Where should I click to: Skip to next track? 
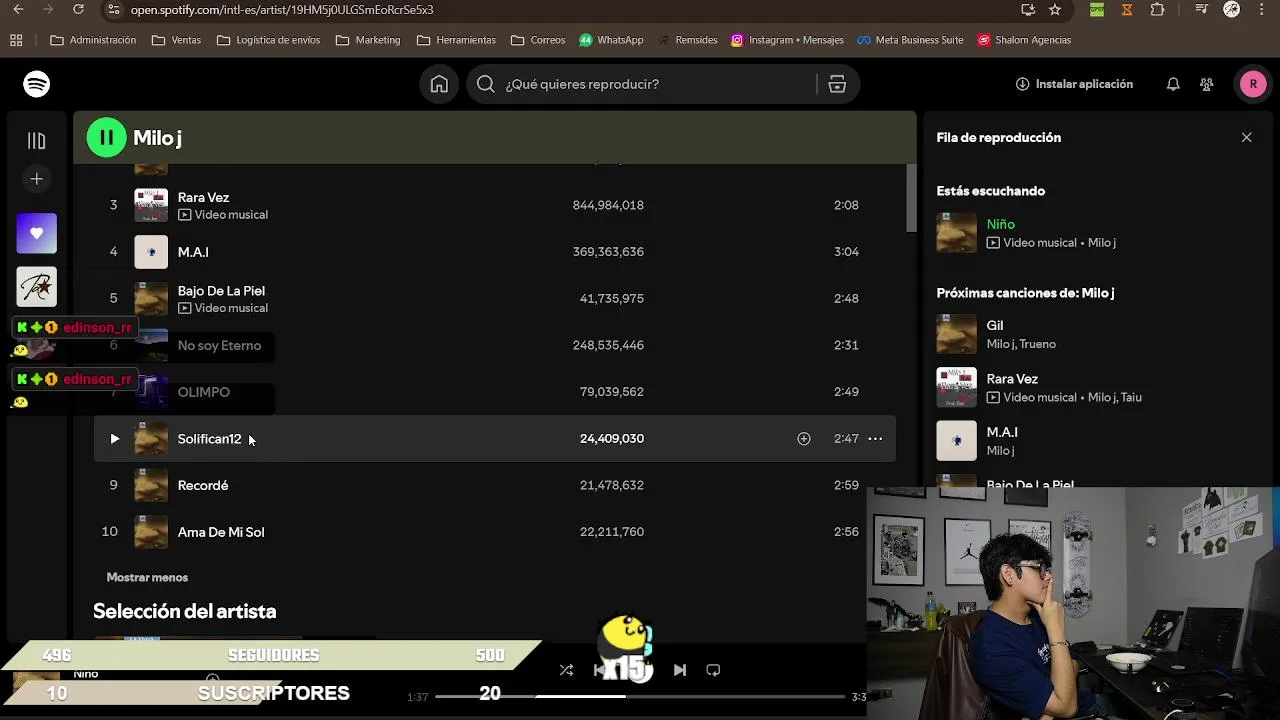(680, 670)
